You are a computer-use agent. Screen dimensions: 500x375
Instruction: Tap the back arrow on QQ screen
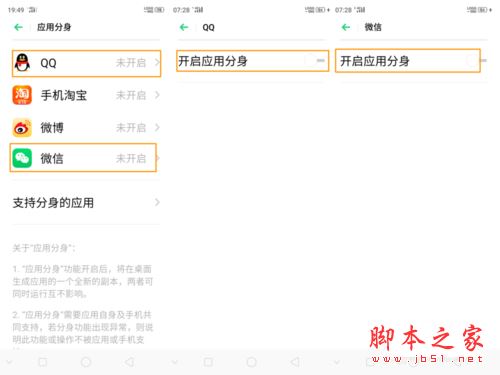tap(184, 27)
